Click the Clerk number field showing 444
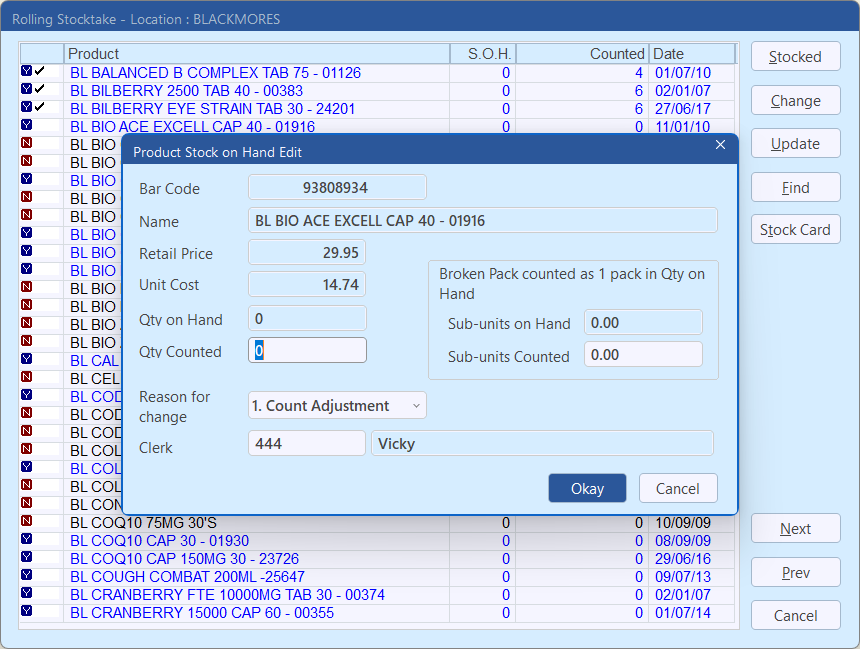860x649 pixels. pos(306,443)
